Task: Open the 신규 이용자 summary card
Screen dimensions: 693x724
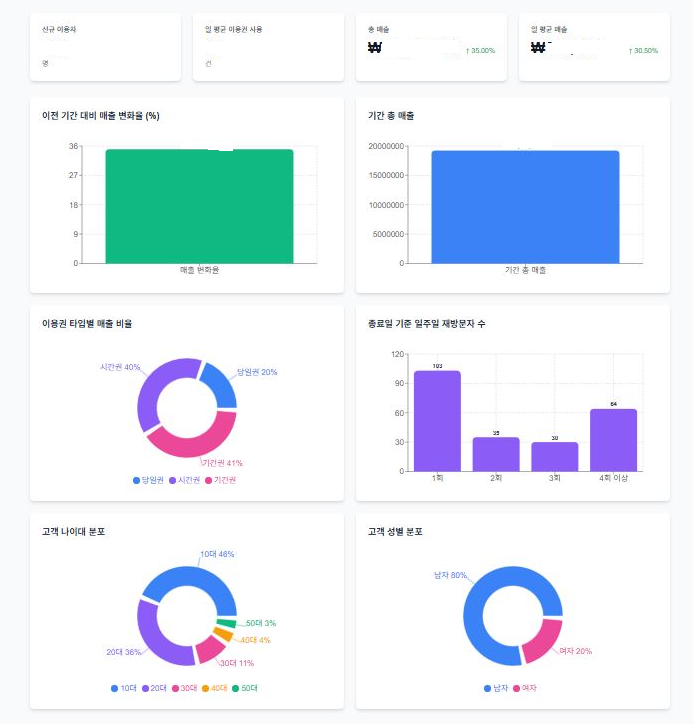Action: (105, 47)
